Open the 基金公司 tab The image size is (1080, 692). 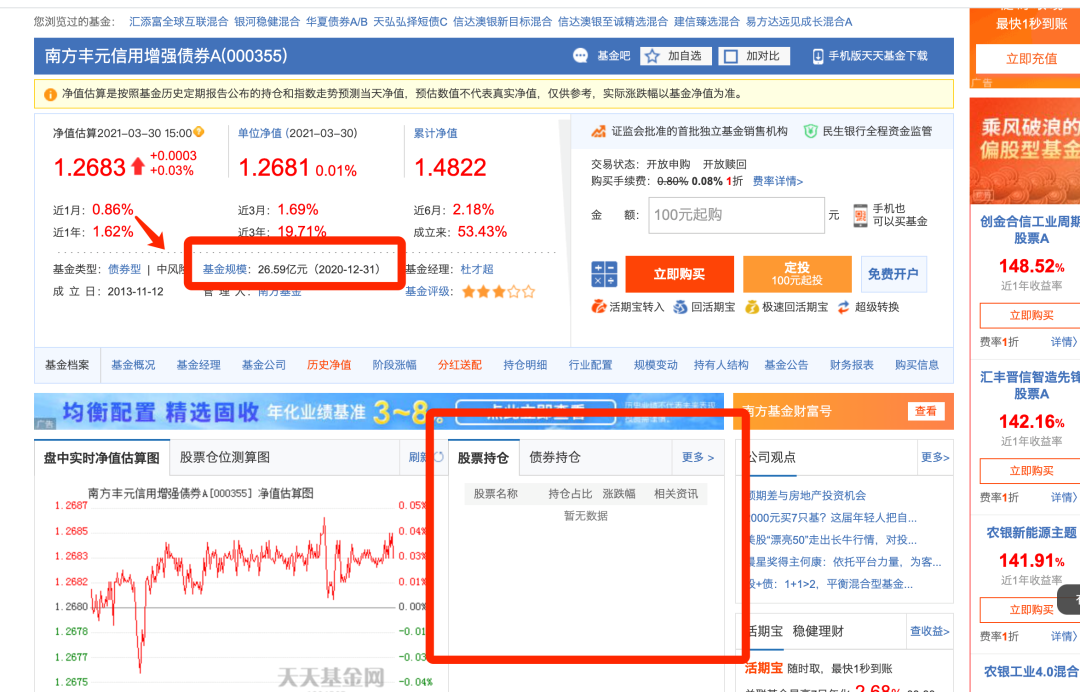click(264, 365)
